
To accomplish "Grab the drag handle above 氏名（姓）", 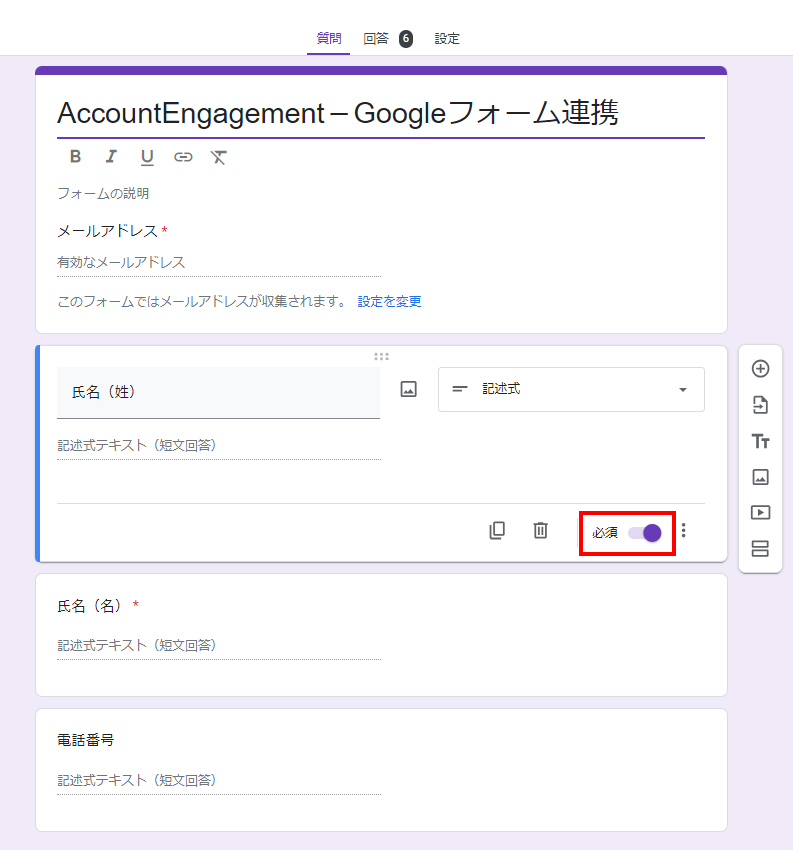I will pos(382,356).
